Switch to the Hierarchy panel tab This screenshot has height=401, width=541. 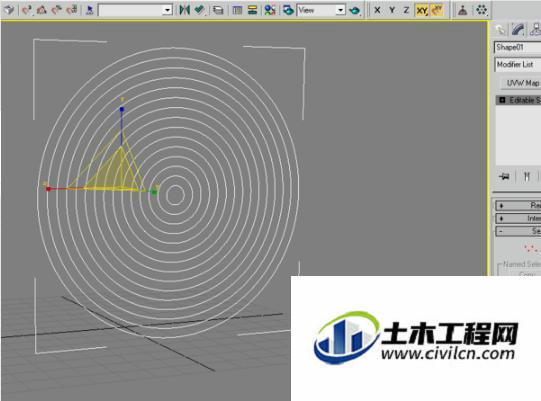(x=535, y=30)
